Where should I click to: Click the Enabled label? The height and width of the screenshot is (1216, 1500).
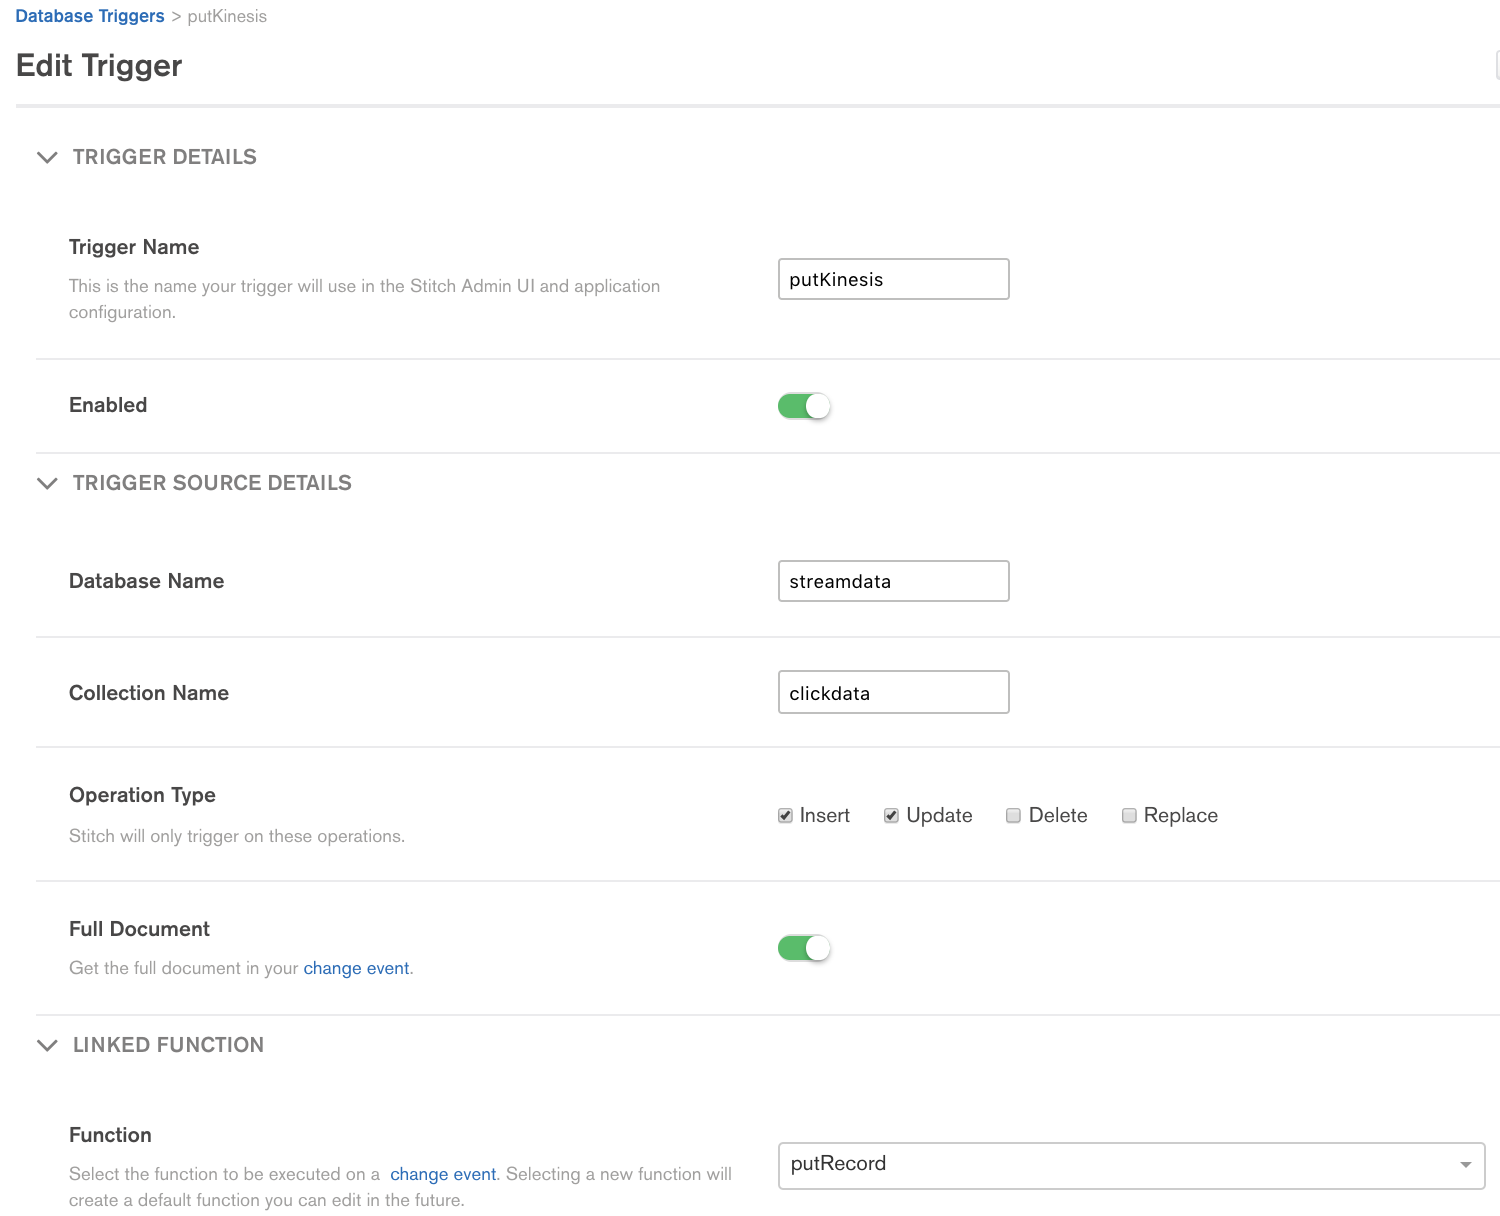pos(108,405)
